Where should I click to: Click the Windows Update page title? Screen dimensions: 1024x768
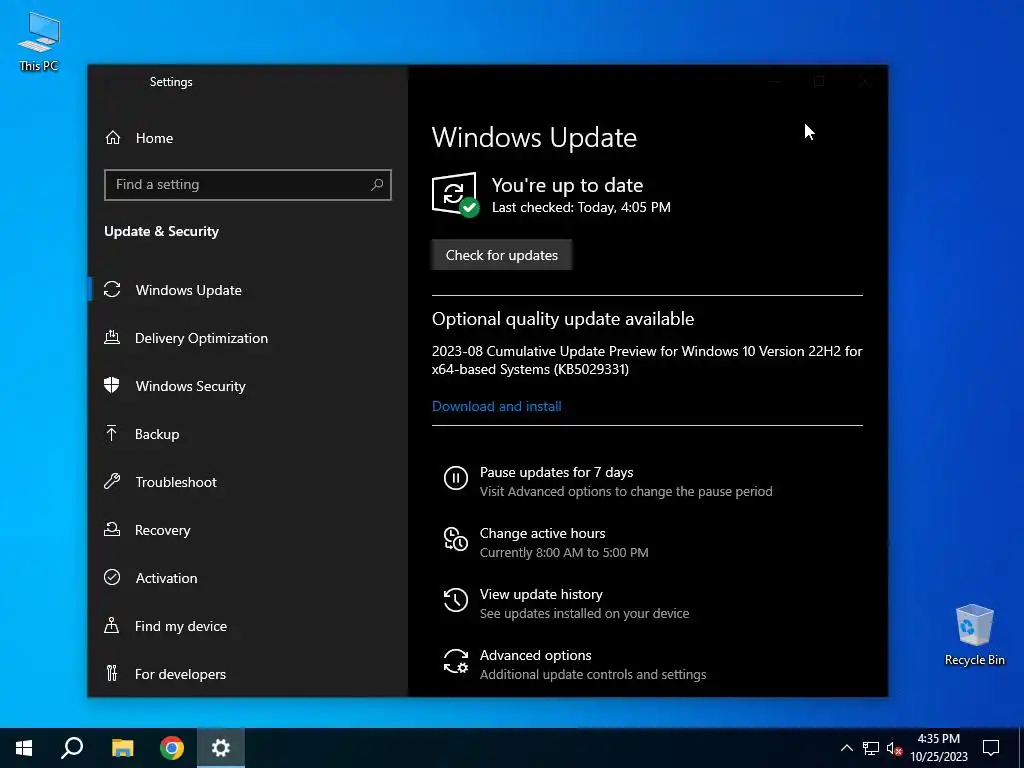534,137
